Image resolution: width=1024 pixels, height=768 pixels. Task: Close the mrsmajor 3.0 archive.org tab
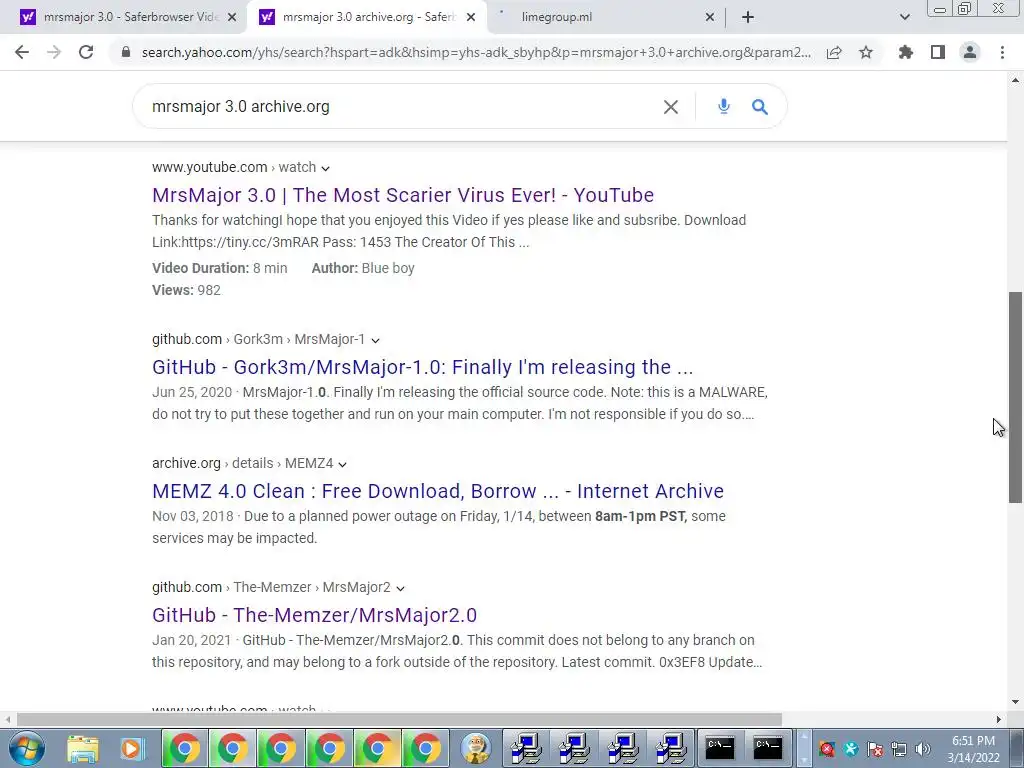[471, 17]
